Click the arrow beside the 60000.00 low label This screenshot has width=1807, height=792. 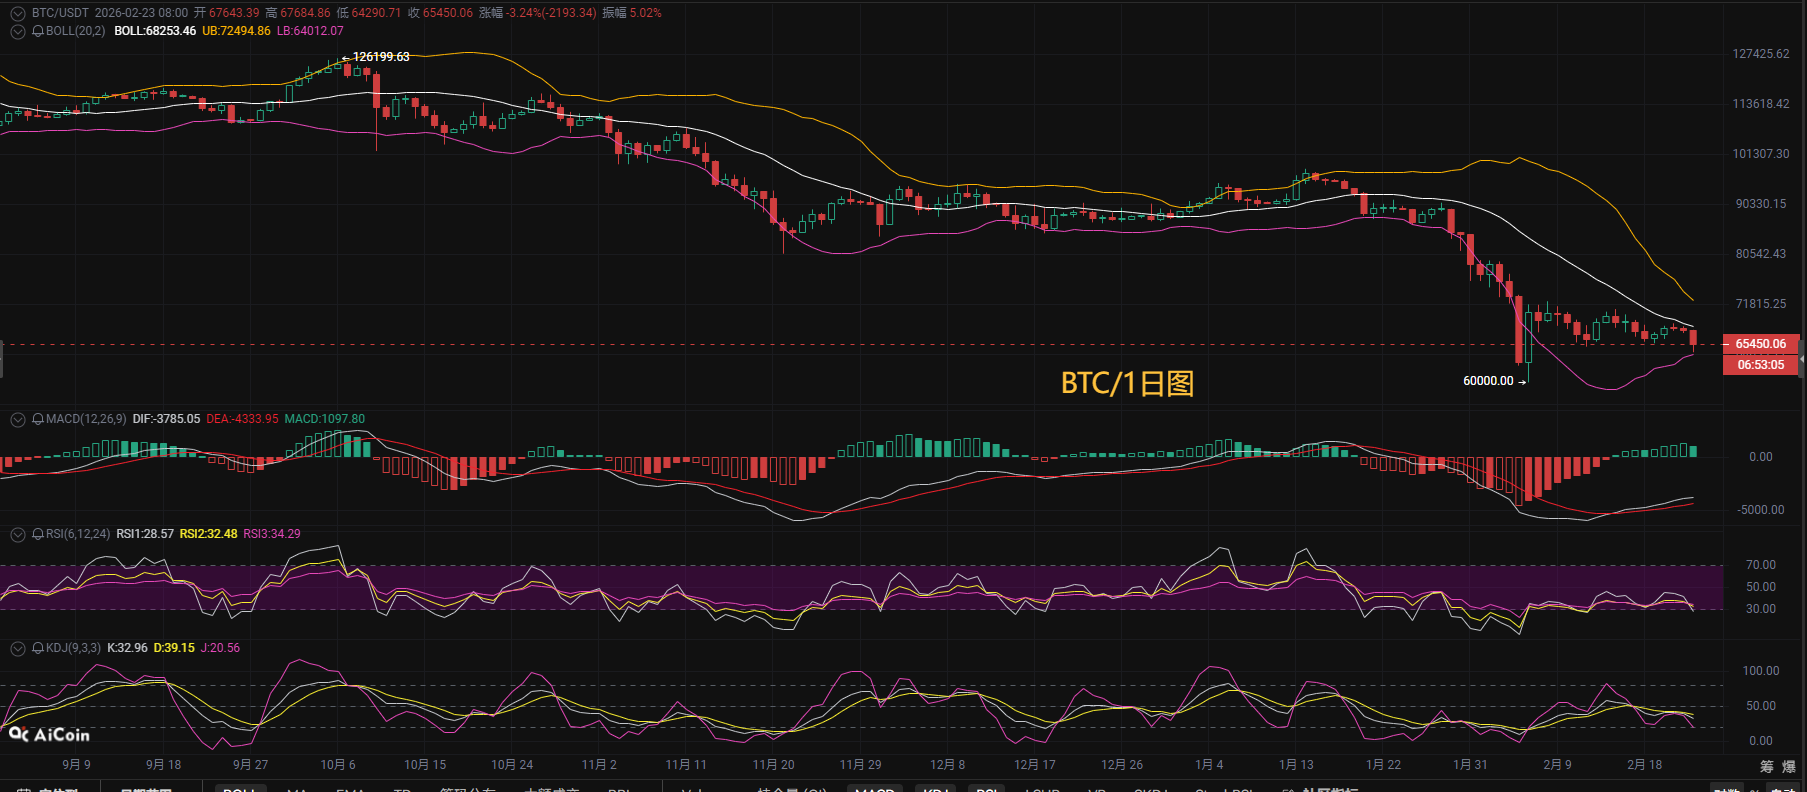[1522, 382]
